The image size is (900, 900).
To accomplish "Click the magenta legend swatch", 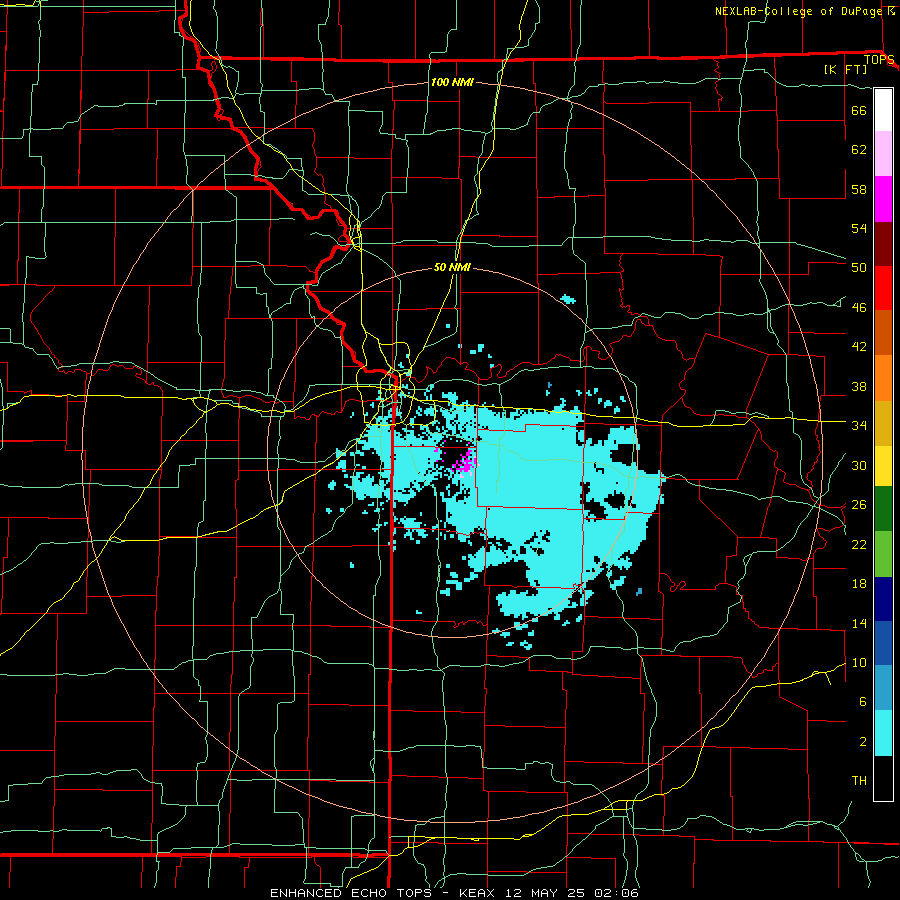I will pyautogui.click(x=883, y=199).
